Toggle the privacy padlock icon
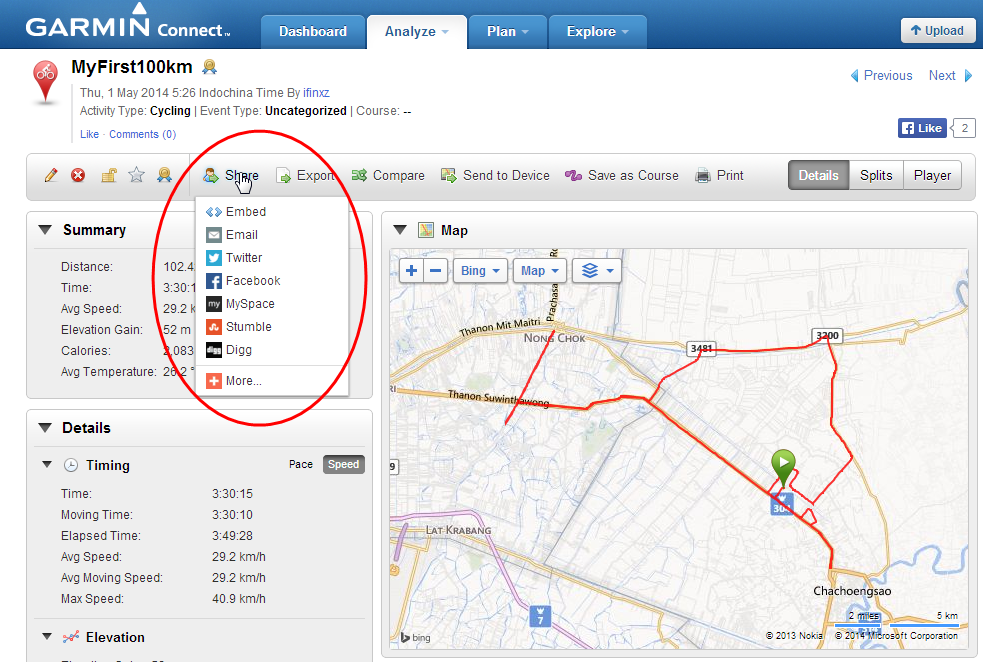Image resolution: width=983 pixels, height=662 pixels. 109,176
